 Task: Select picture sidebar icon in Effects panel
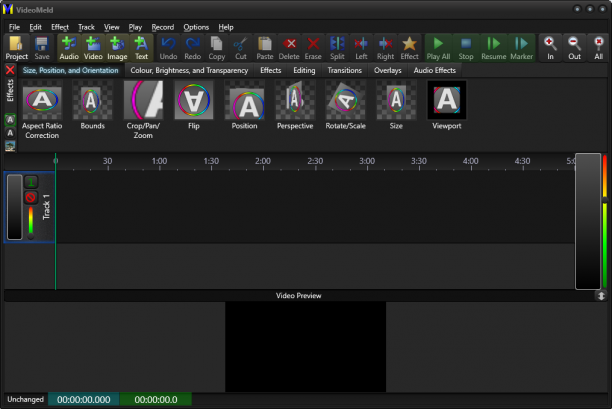(10, 146)
